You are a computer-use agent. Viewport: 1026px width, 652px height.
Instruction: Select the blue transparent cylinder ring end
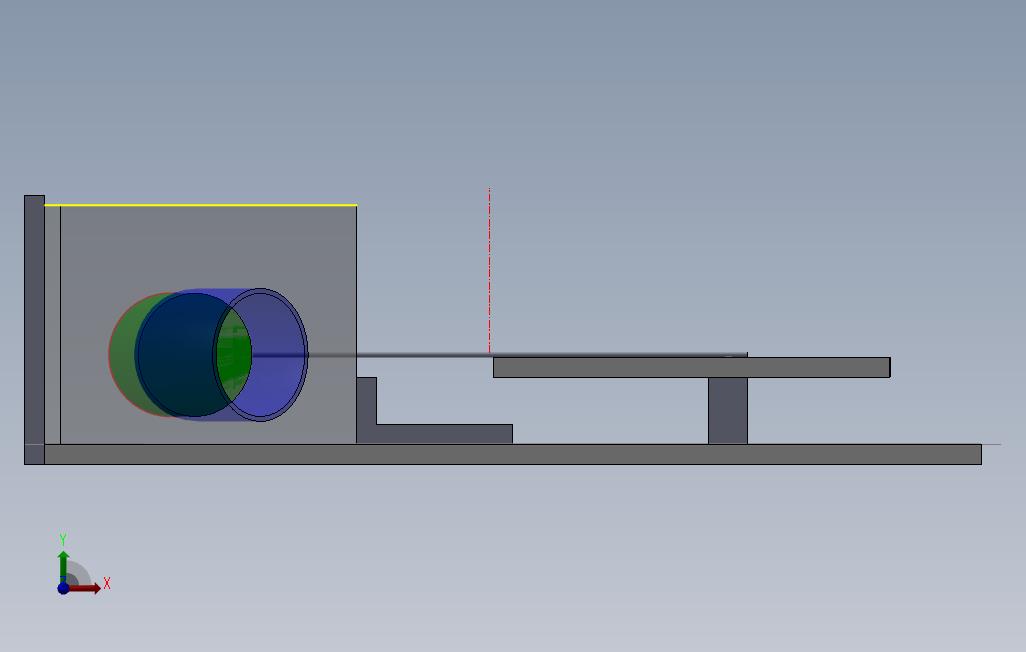point(261,354)
